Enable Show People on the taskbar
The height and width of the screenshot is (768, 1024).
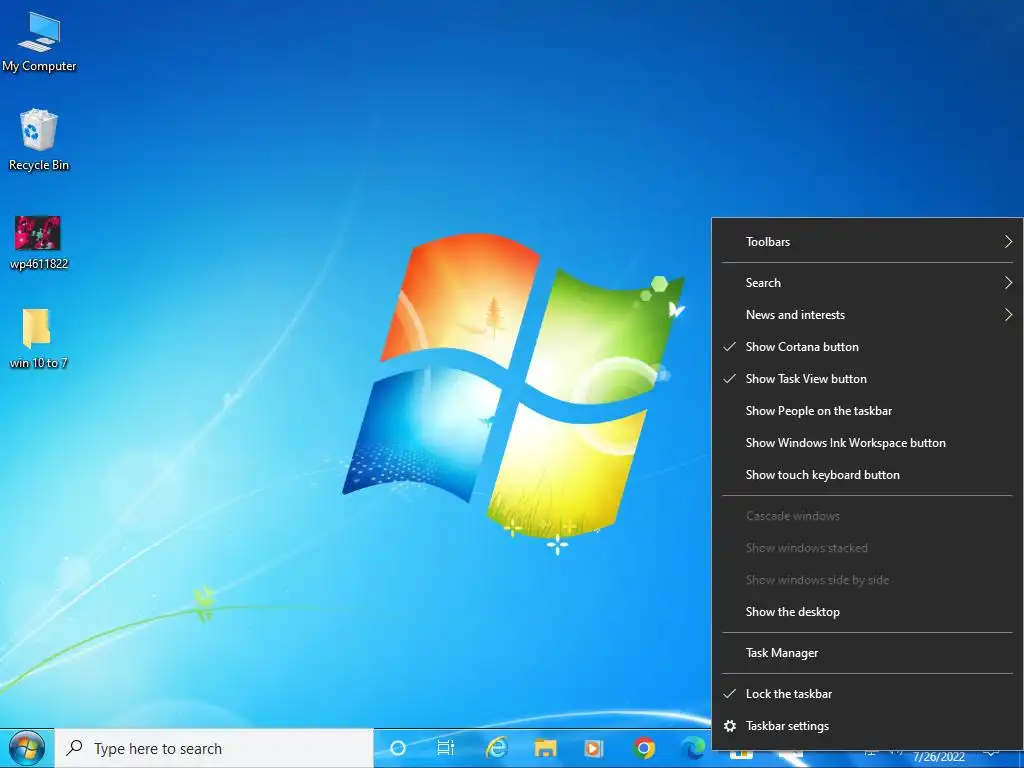tap(867, 411)
